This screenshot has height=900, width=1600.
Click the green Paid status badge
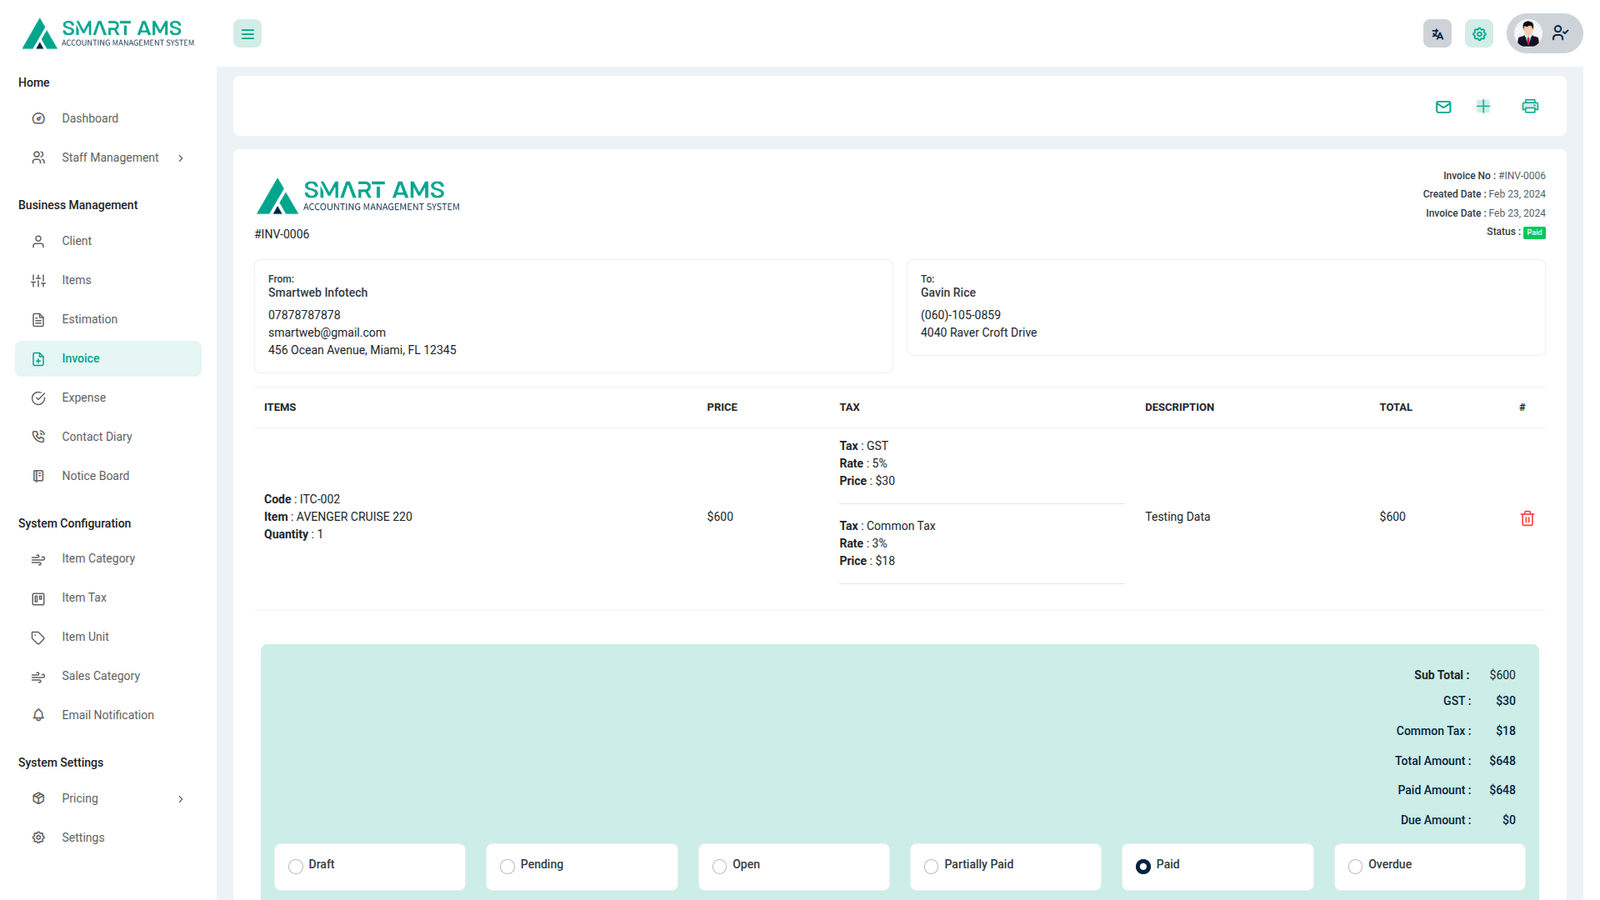1534,232
